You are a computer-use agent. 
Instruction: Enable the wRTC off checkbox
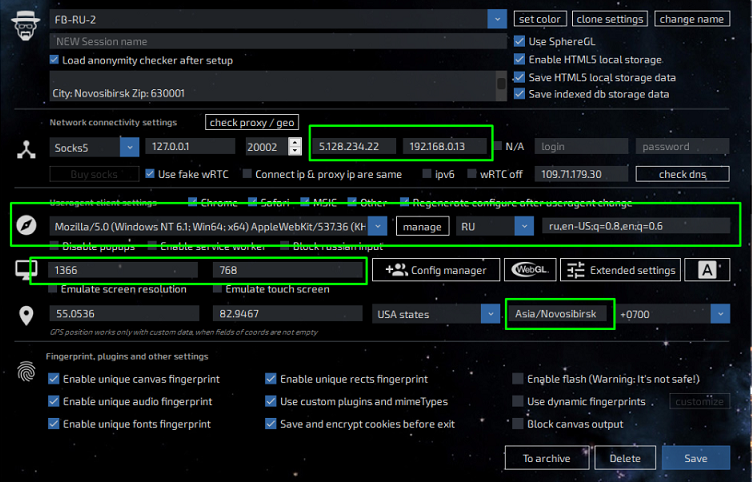[x=472, y=174]
